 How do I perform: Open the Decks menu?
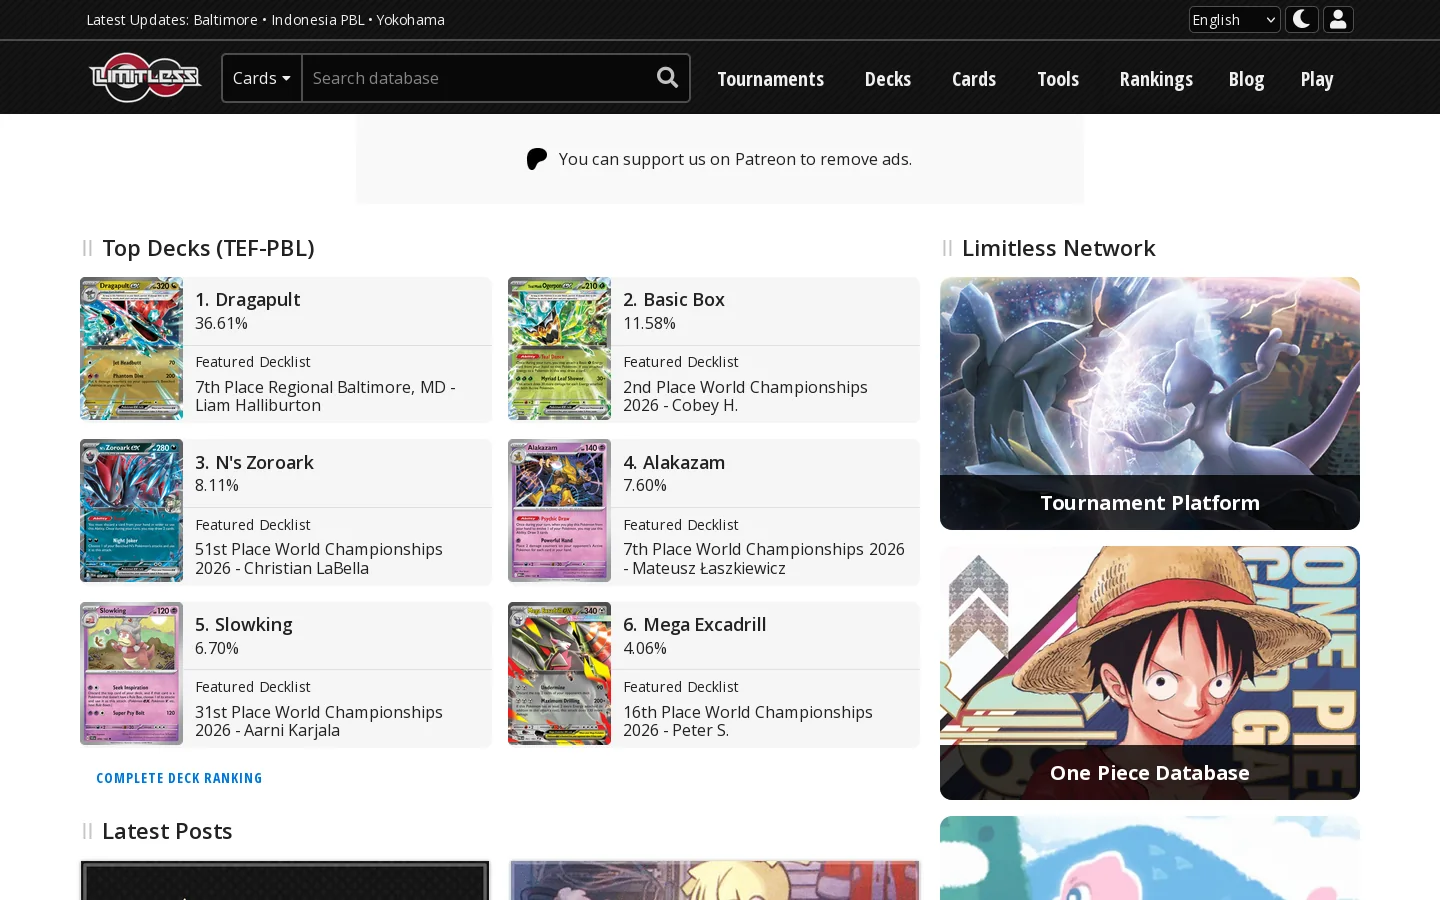(x=888, y=79)
